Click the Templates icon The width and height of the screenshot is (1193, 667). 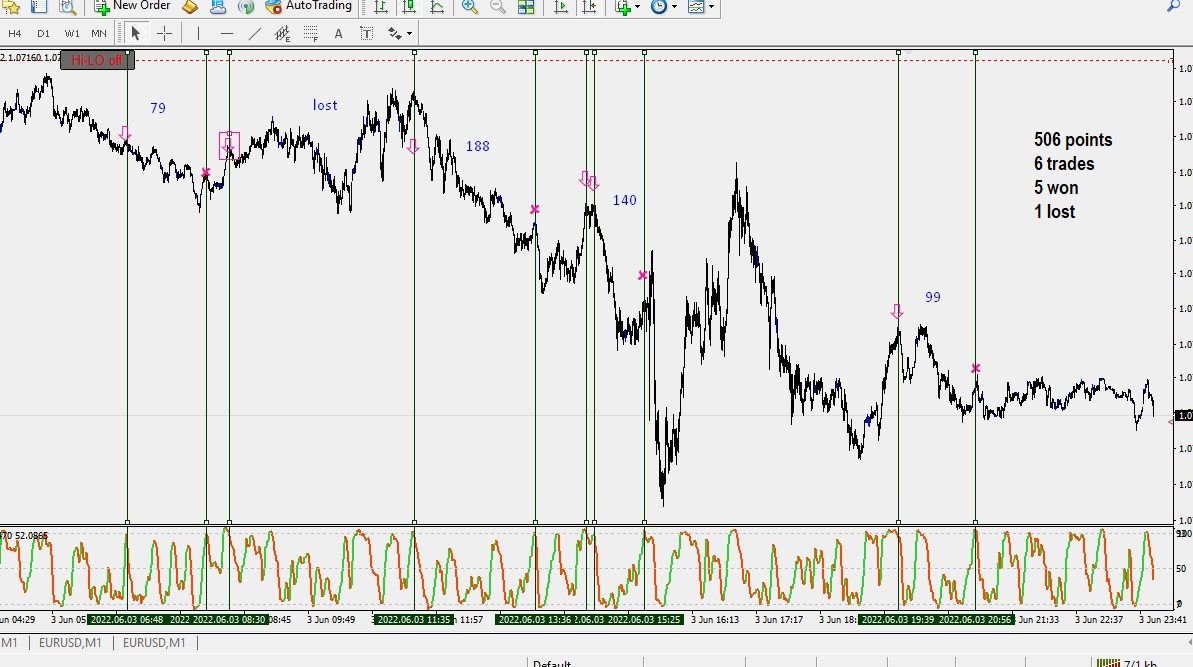click(695, 7)
